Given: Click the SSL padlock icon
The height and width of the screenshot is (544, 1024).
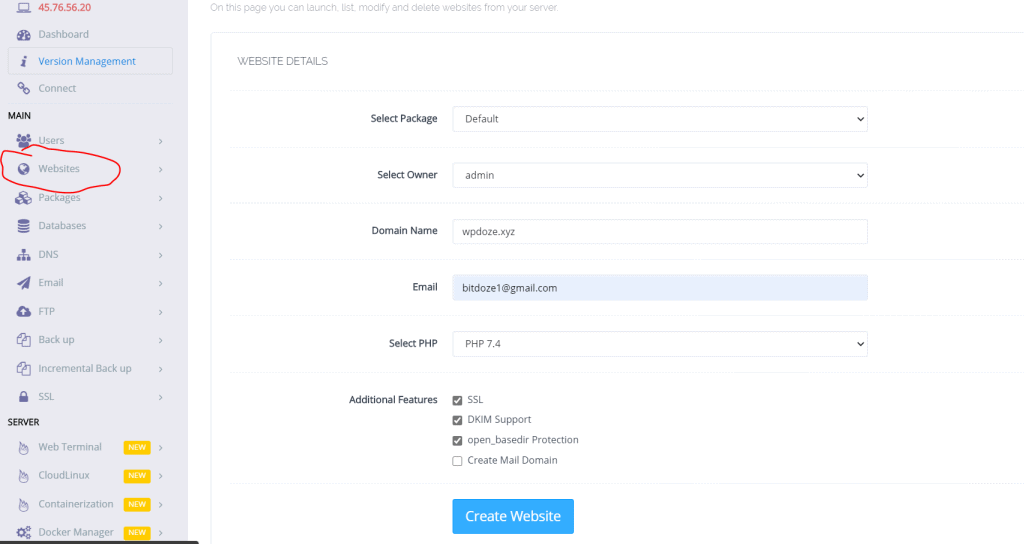Looking at the screenshot, I should 24,396.
